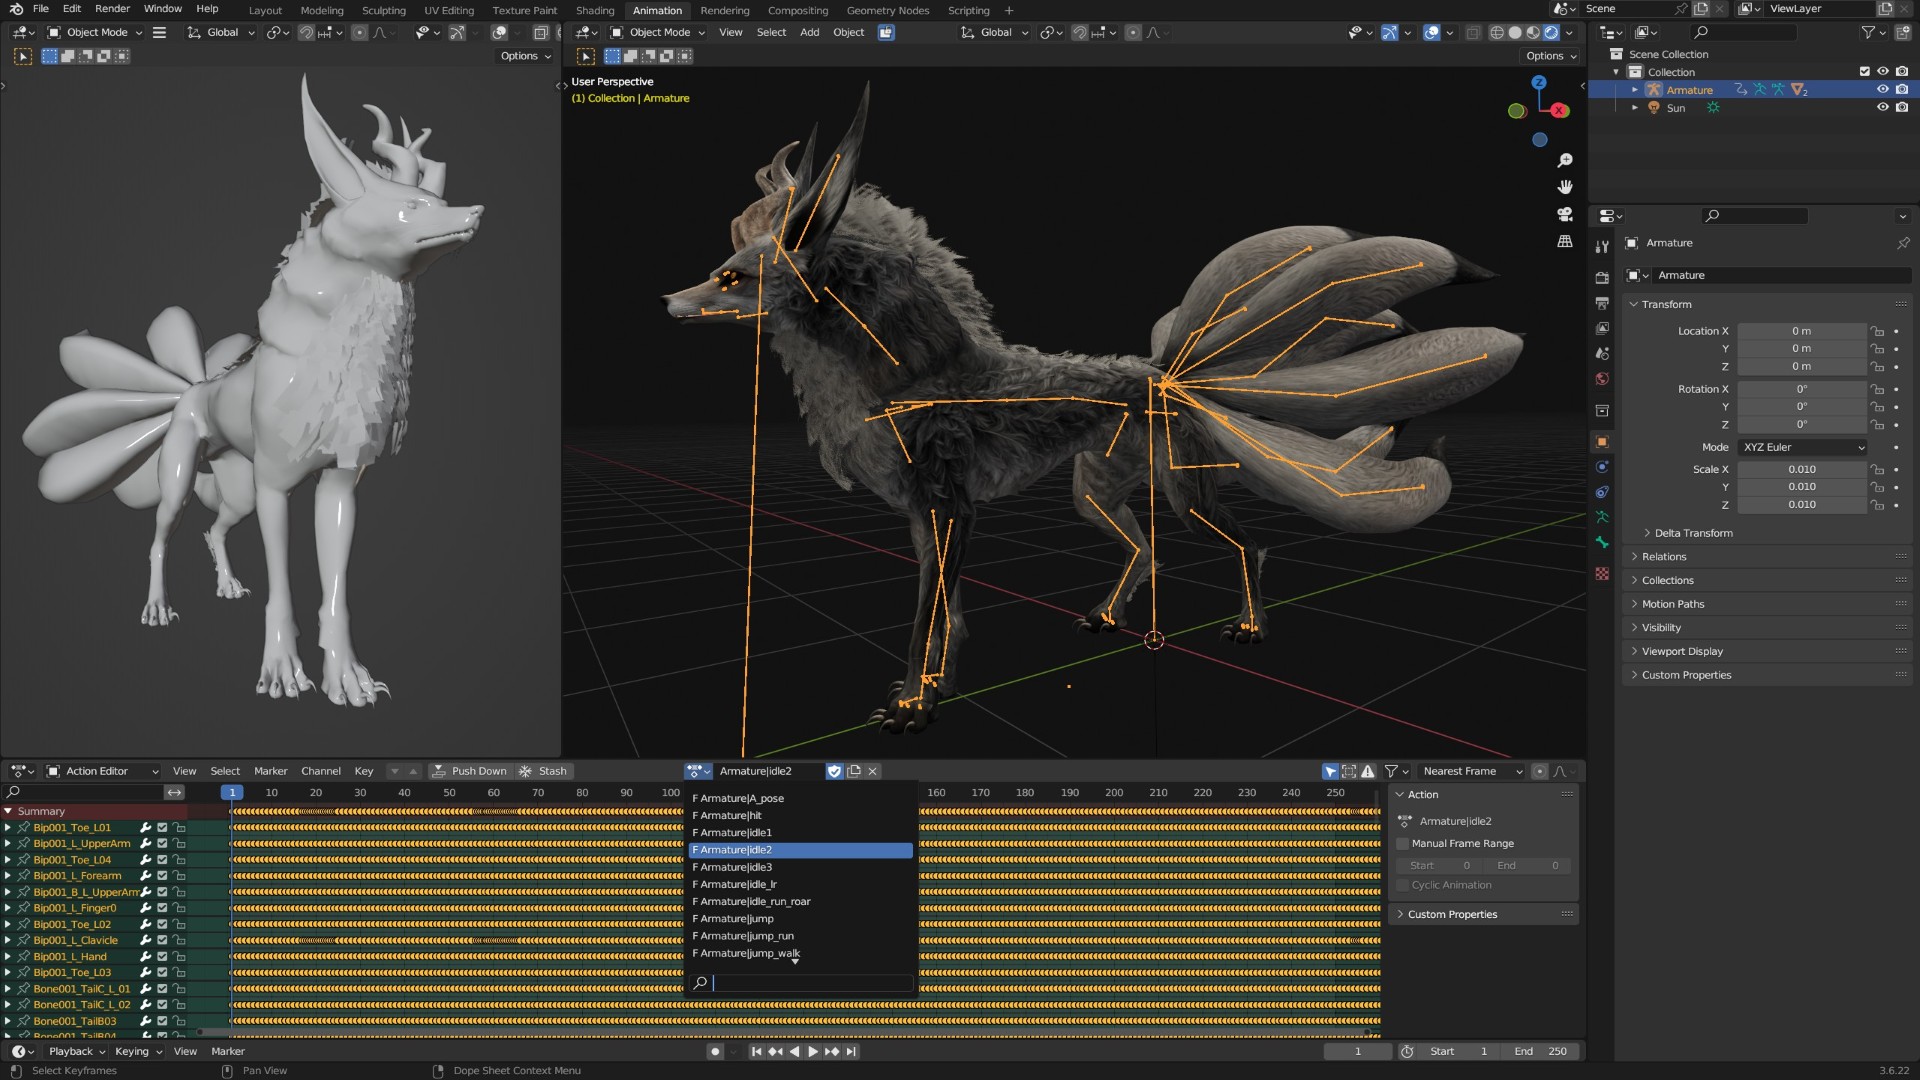Viewport: 1920px width, 1080px height.
Task: Switch main viewport to Rendered shading
Action: [1551, 32]
